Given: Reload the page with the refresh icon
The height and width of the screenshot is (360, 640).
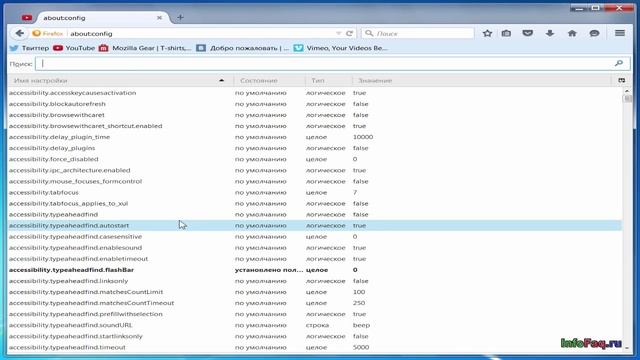Looking at the screenshot, I should coord(349,33).
